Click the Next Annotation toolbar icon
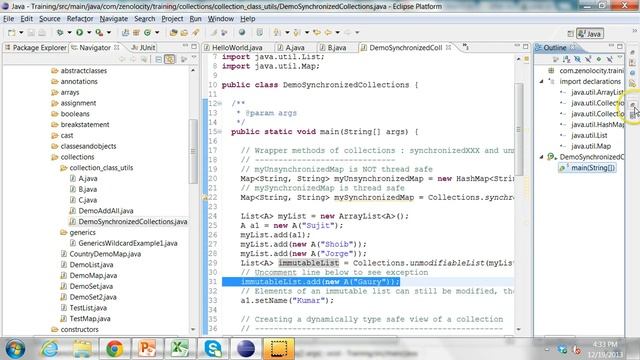640x360 pixels. click(x=277, y=33)
